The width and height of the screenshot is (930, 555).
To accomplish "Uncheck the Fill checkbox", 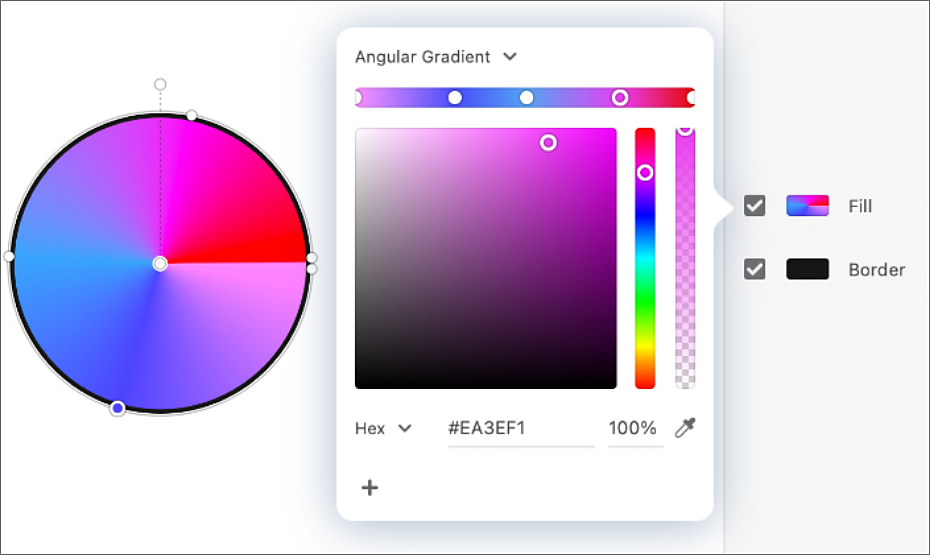I will point(754,206).
